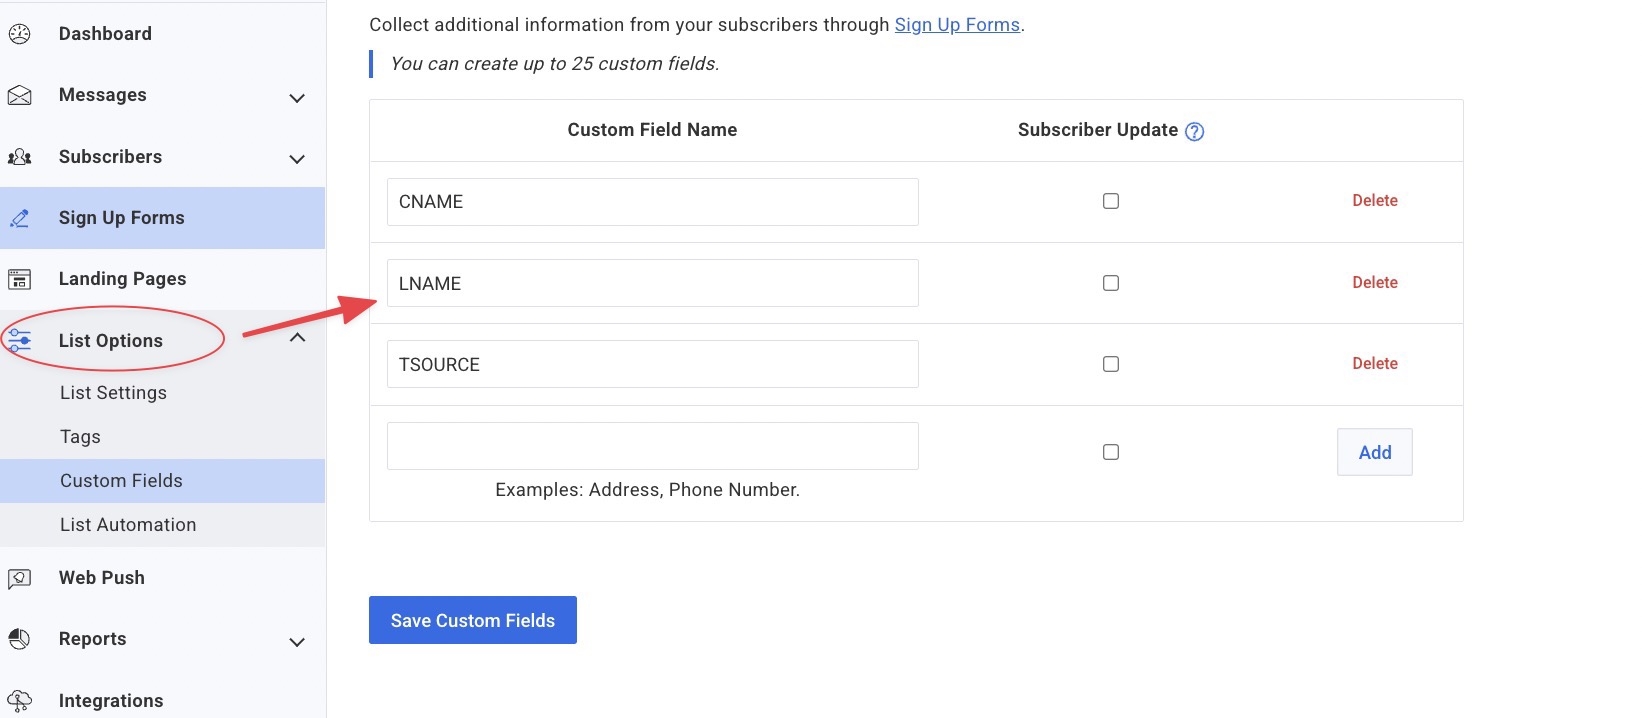
Task: Click the Reports pie chart icon
Action: (x=19, y=639)
